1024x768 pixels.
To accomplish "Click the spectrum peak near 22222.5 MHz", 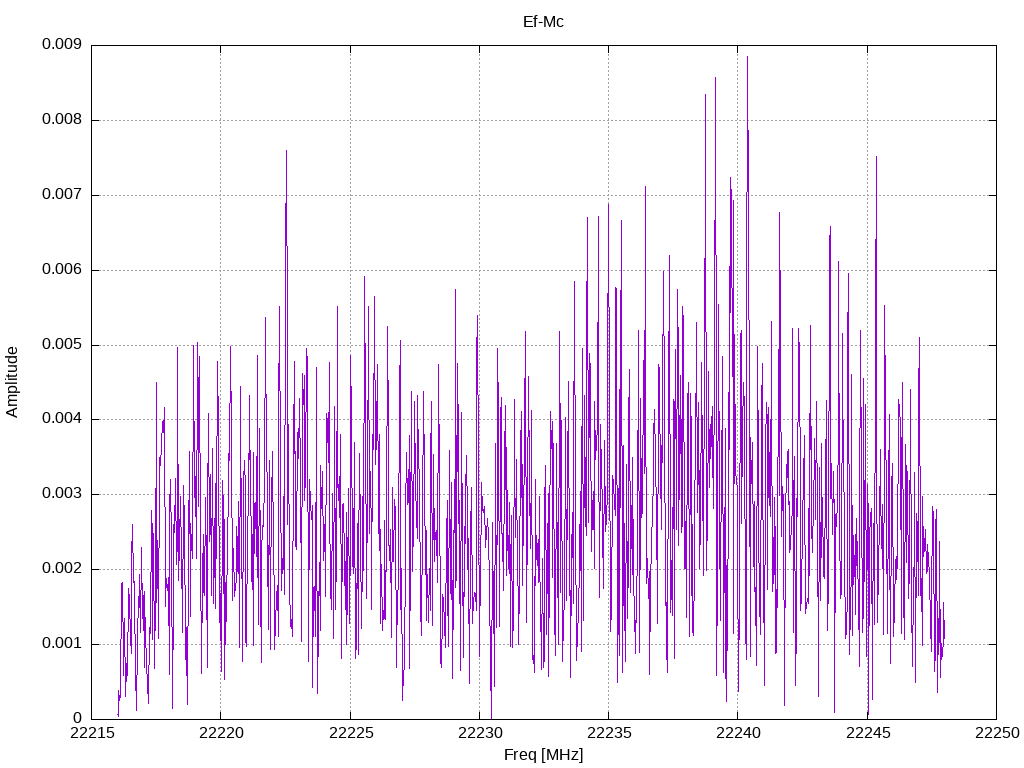I will point(286,152).
